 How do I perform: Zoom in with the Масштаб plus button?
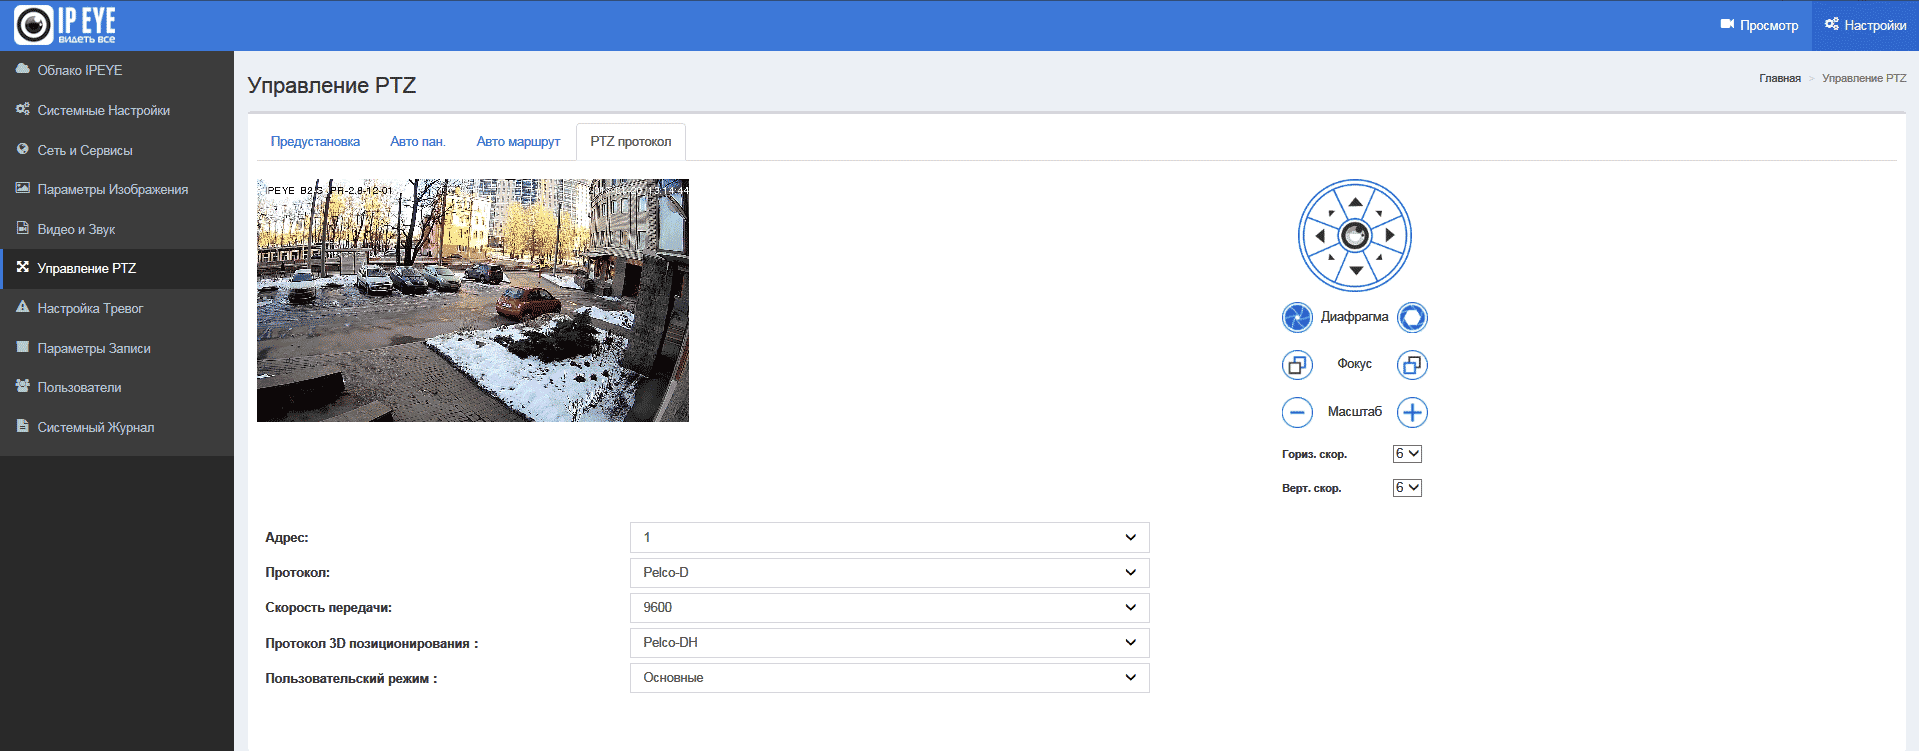pos(1412,412)
